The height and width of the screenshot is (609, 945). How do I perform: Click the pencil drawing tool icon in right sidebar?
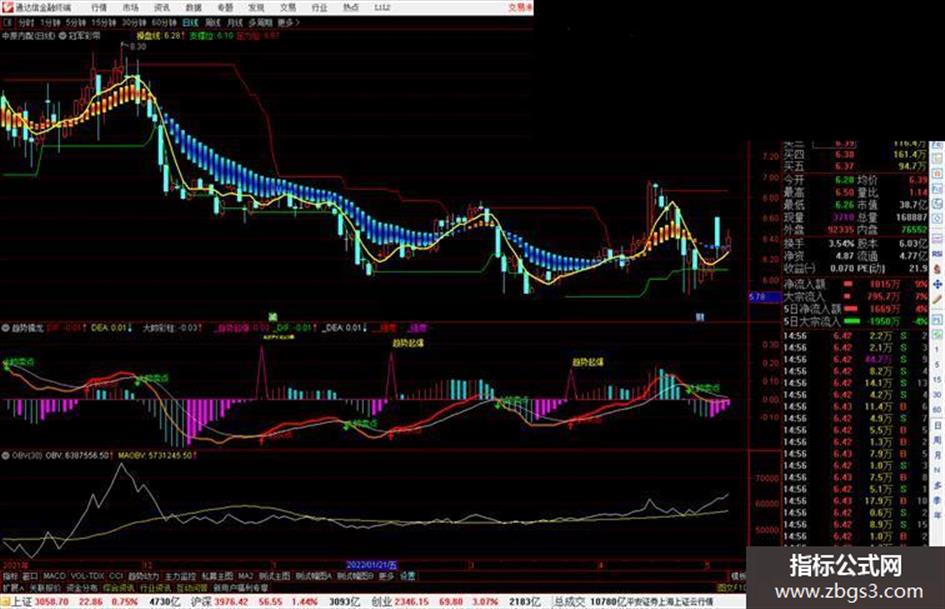(937, 299)
